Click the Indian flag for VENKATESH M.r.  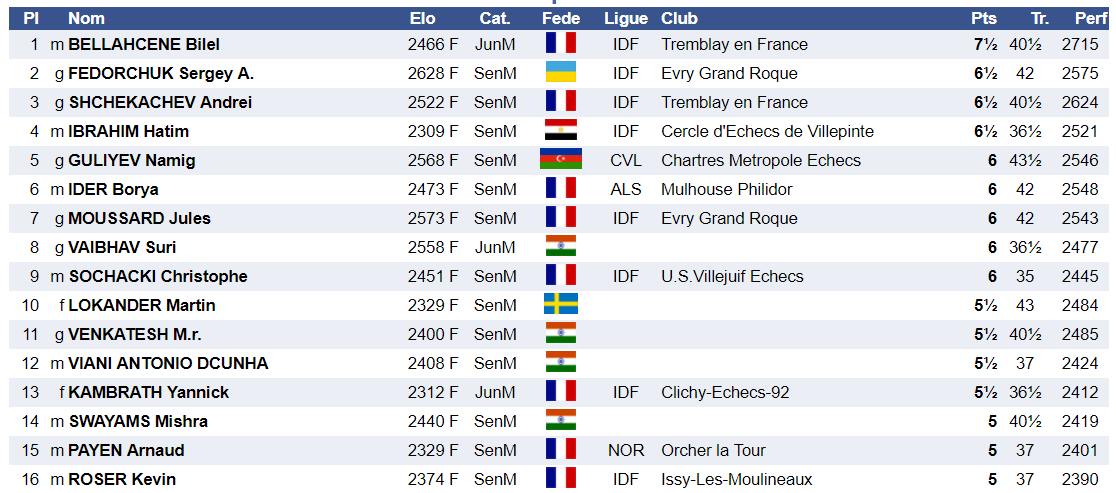561,334
